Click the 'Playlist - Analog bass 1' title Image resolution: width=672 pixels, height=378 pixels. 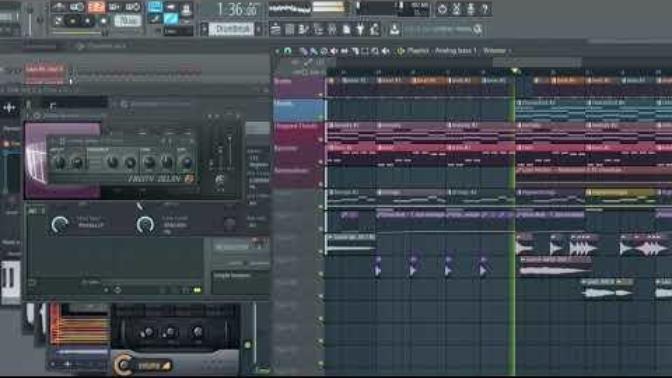441,51
